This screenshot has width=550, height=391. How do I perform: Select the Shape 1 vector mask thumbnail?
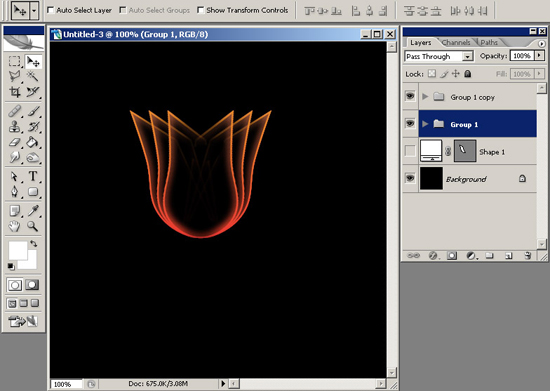tap(465, 151)
